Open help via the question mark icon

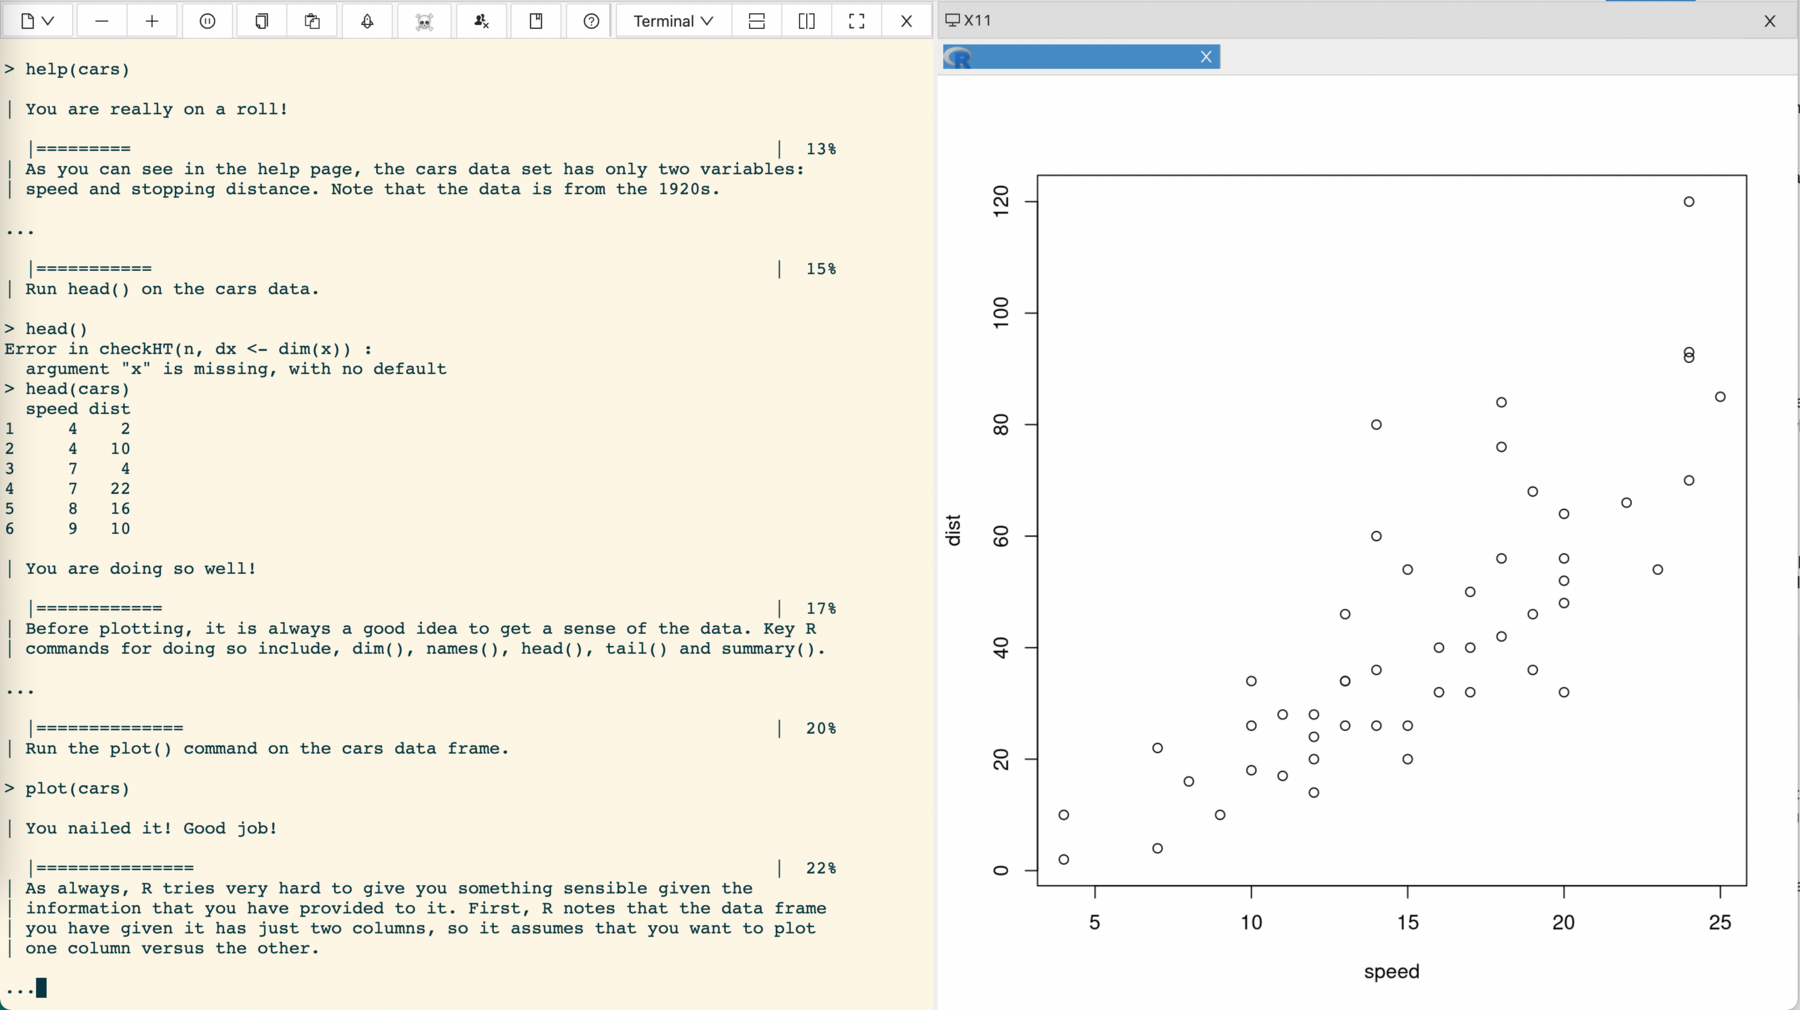coord(590,20)
